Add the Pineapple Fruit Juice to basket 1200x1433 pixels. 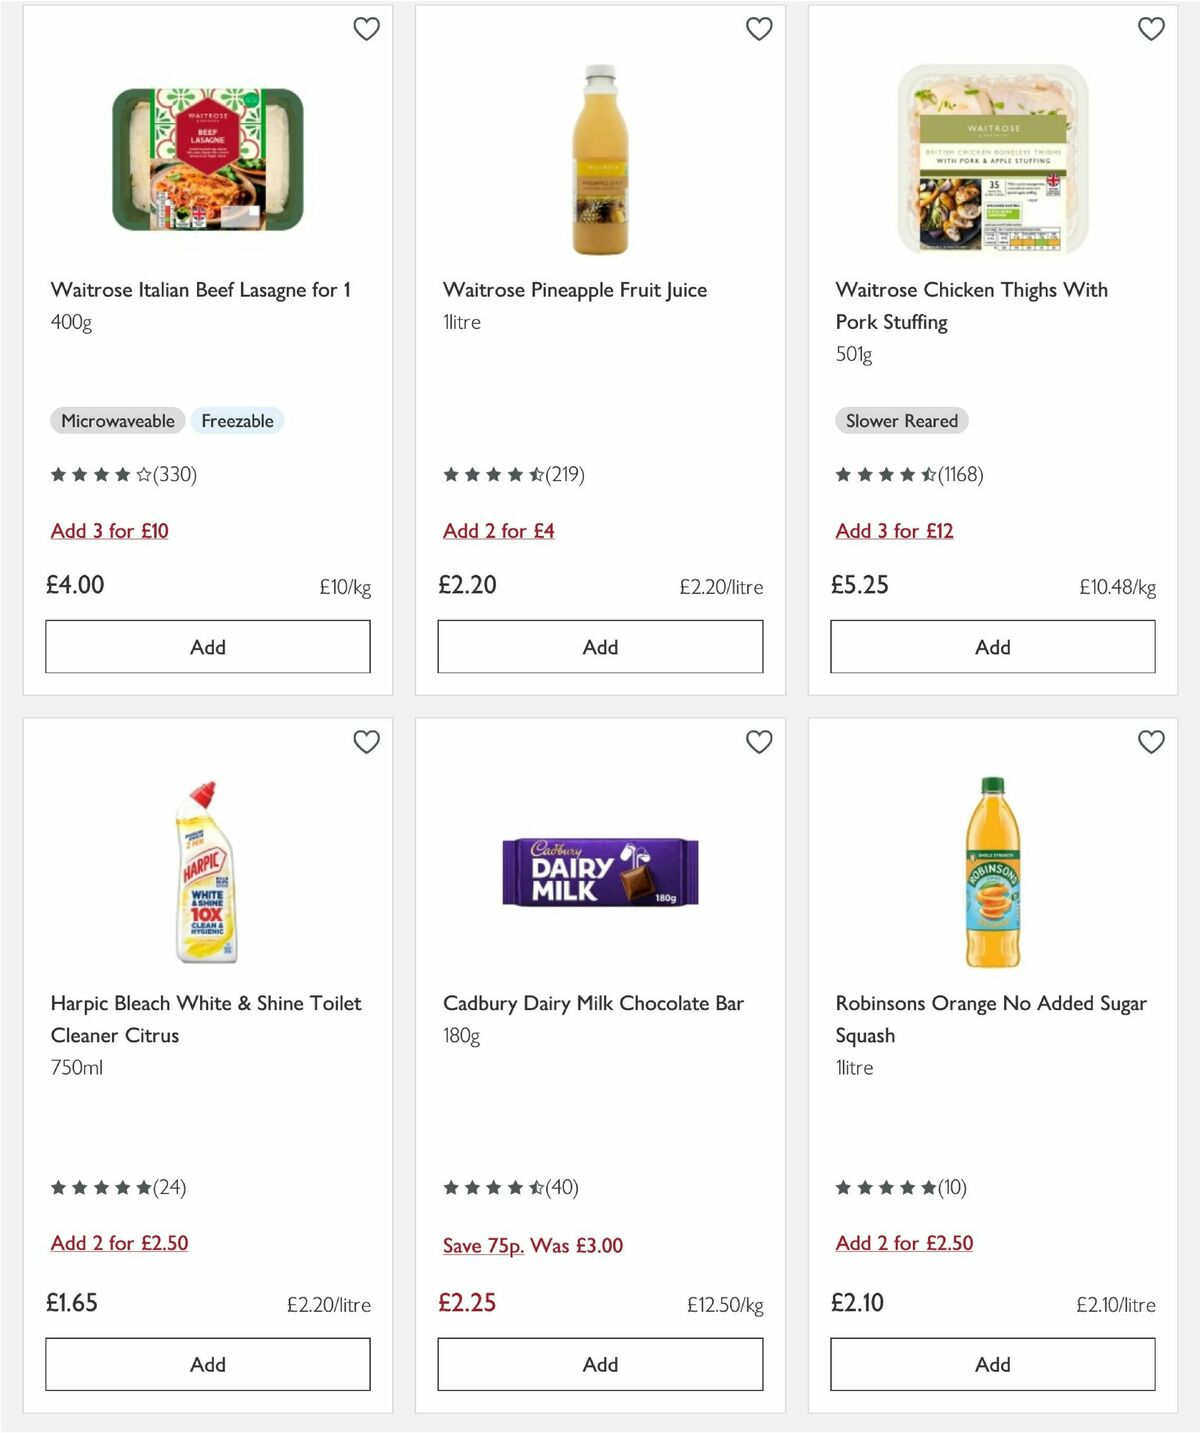(x=599, y=647)
